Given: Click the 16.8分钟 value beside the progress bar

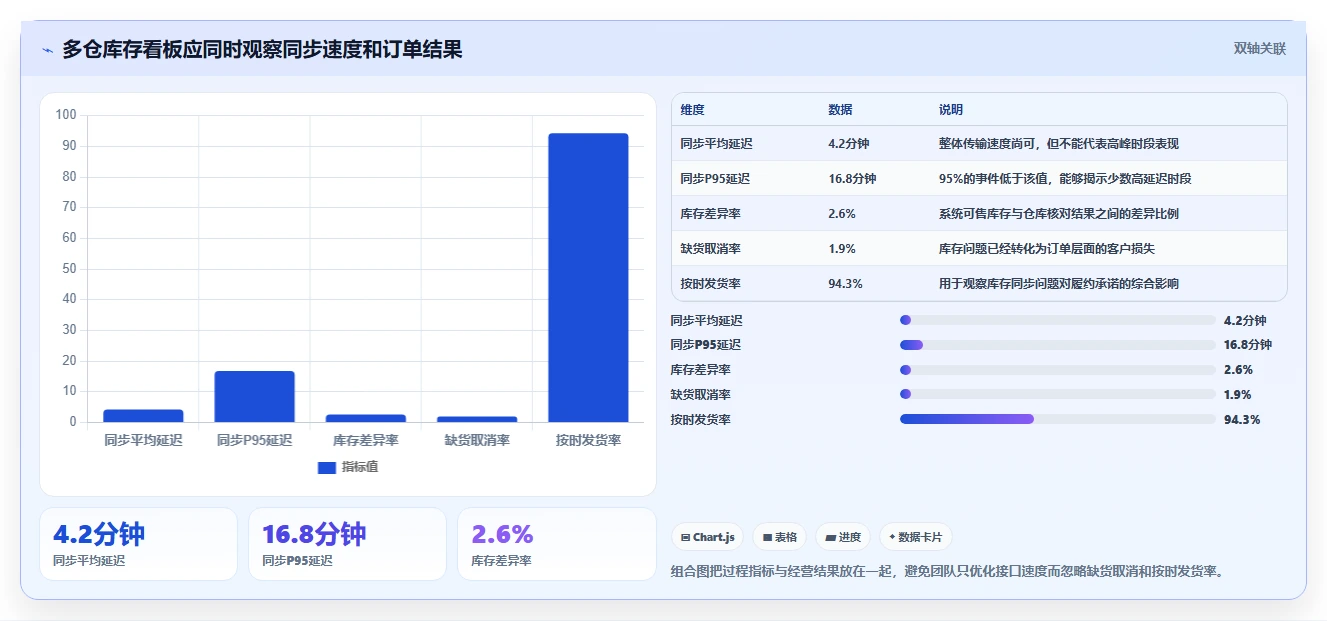Looking at the screenshot, I should 1248,345.
